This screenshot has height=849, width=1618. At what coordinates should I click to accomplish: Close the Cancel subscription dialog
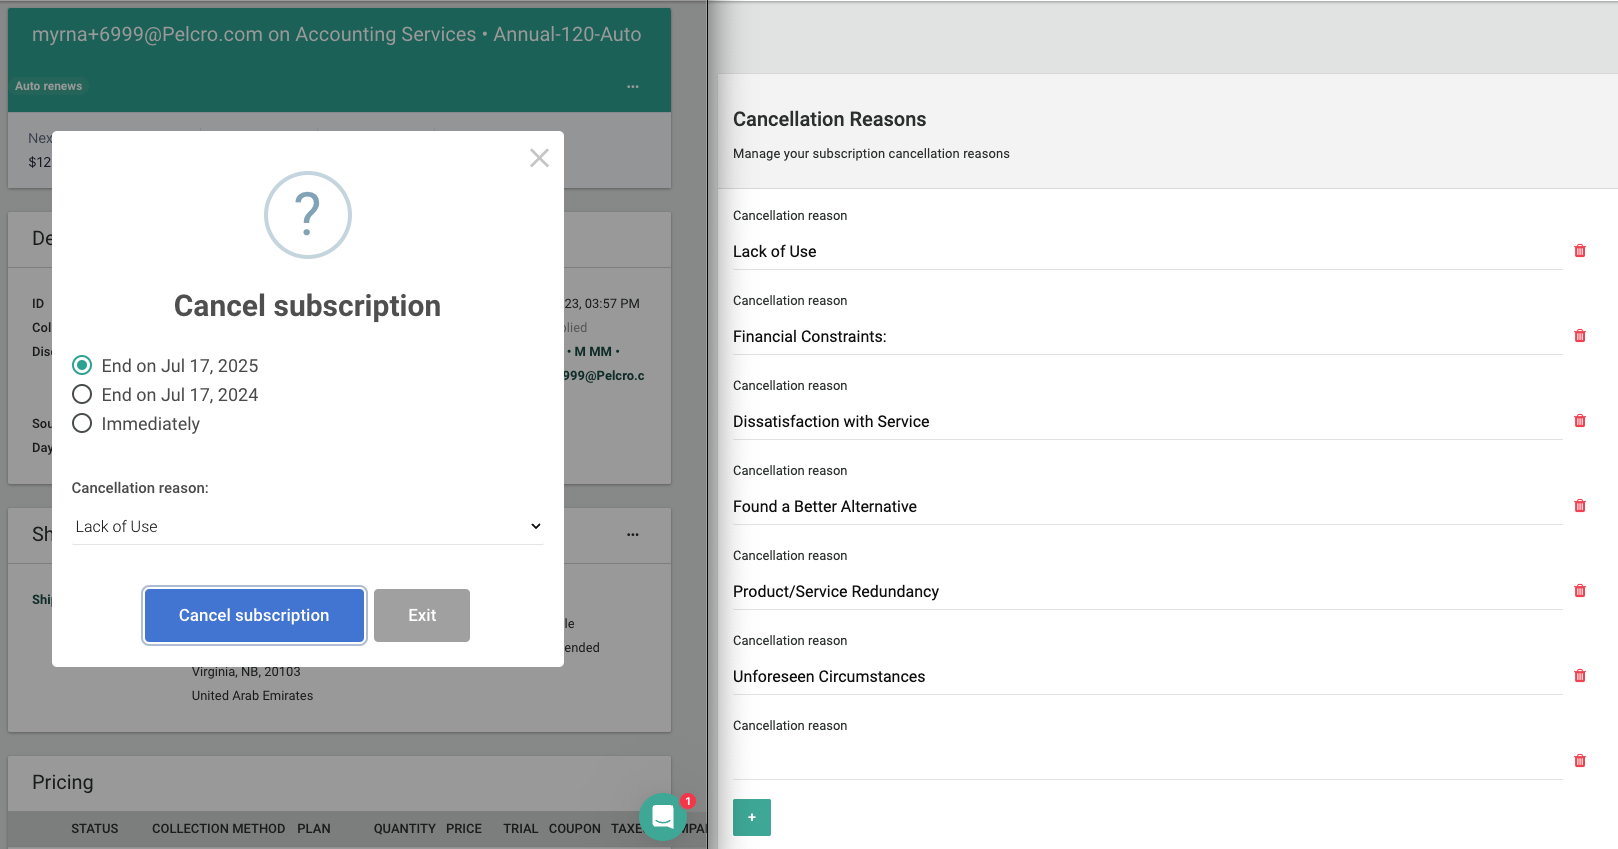(x=539, y=158)
